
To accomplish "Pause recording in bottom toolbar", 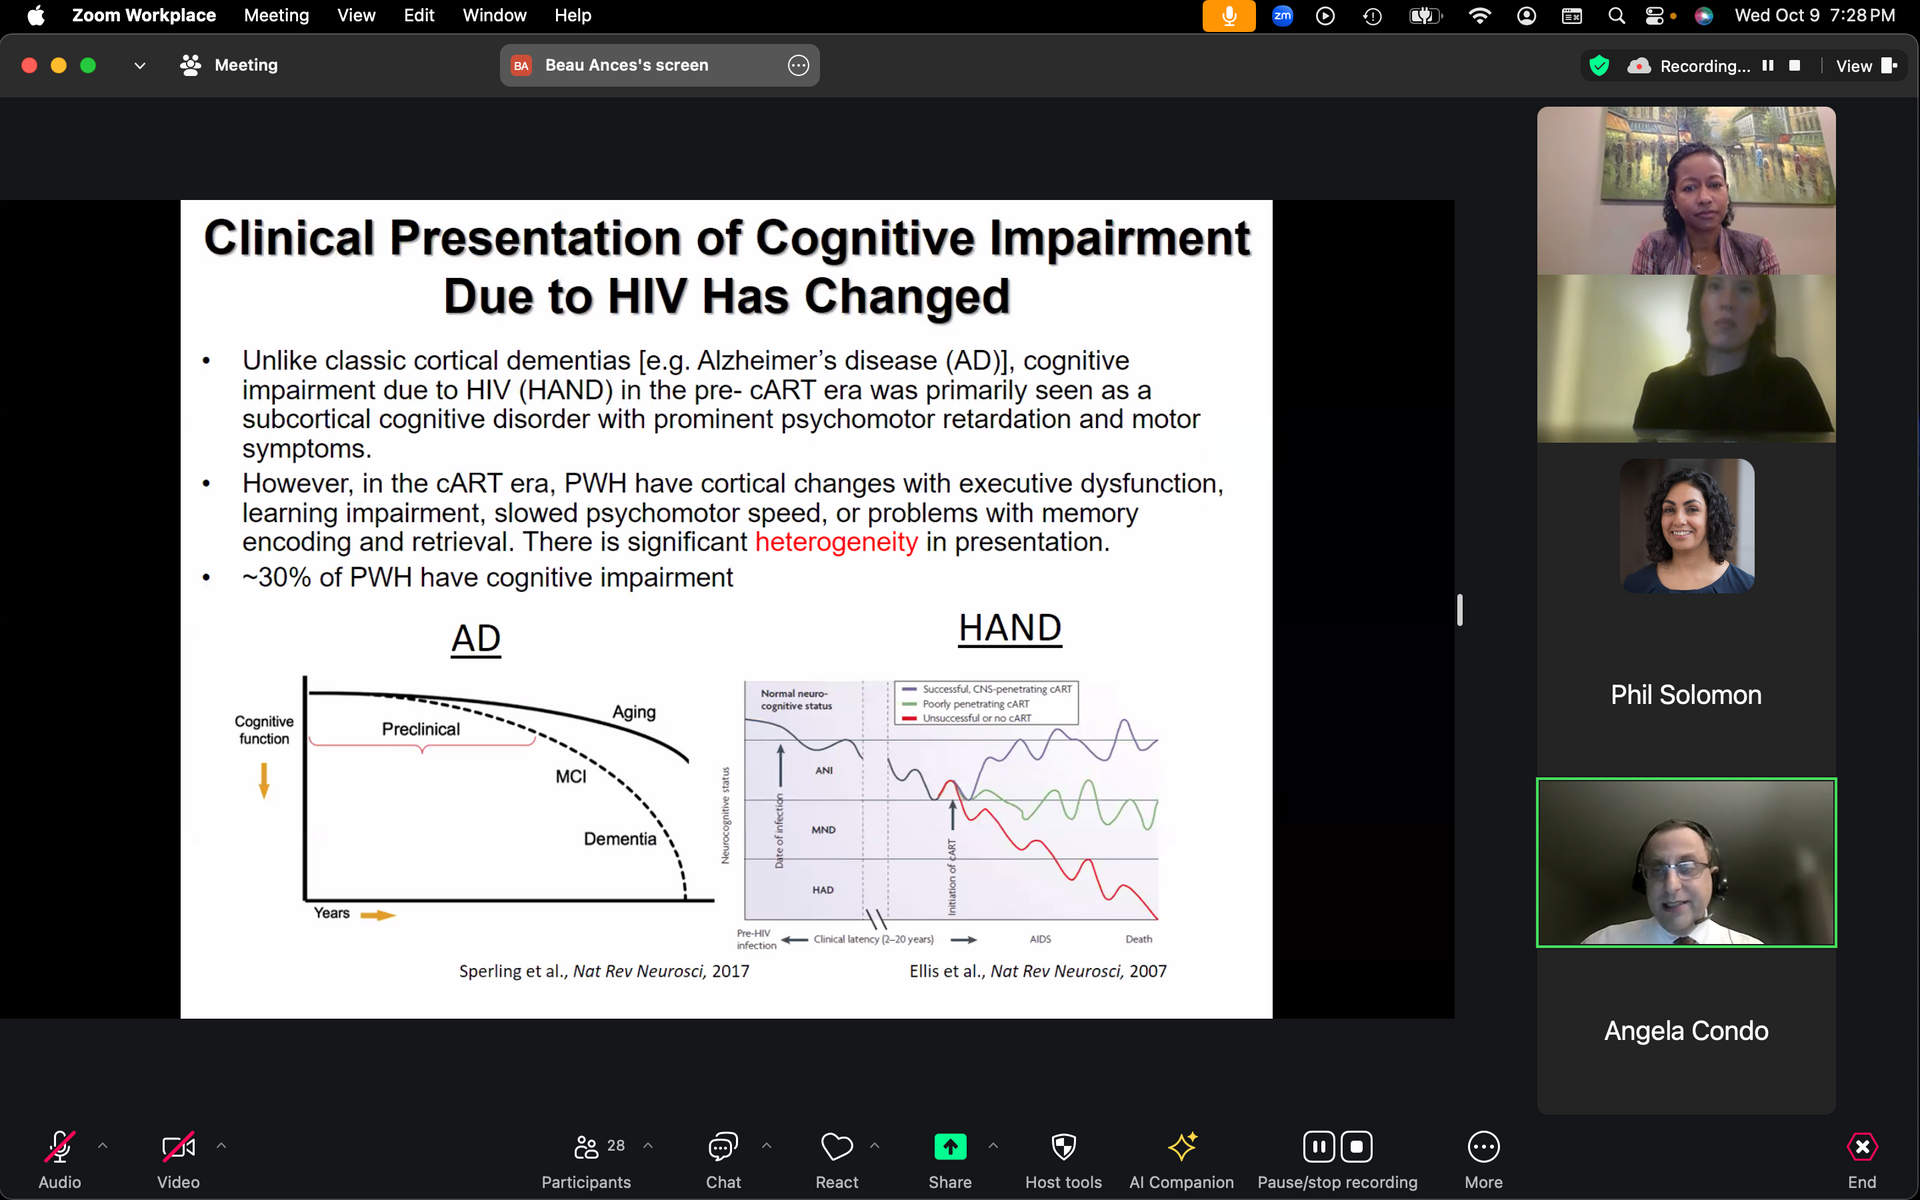I will (x=1319, y=1147).
